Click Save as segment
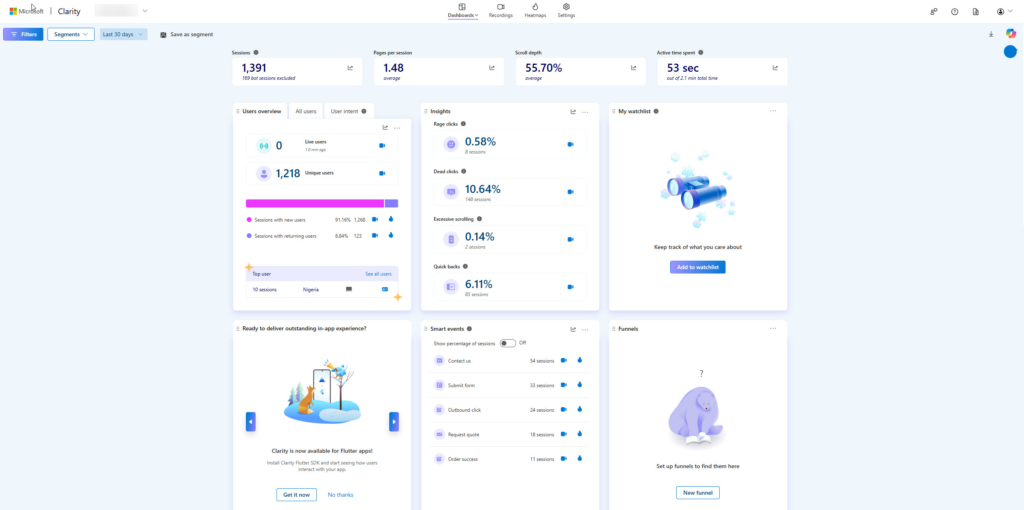The width and height of the screenshot is (1024, 510). point(186,34)
